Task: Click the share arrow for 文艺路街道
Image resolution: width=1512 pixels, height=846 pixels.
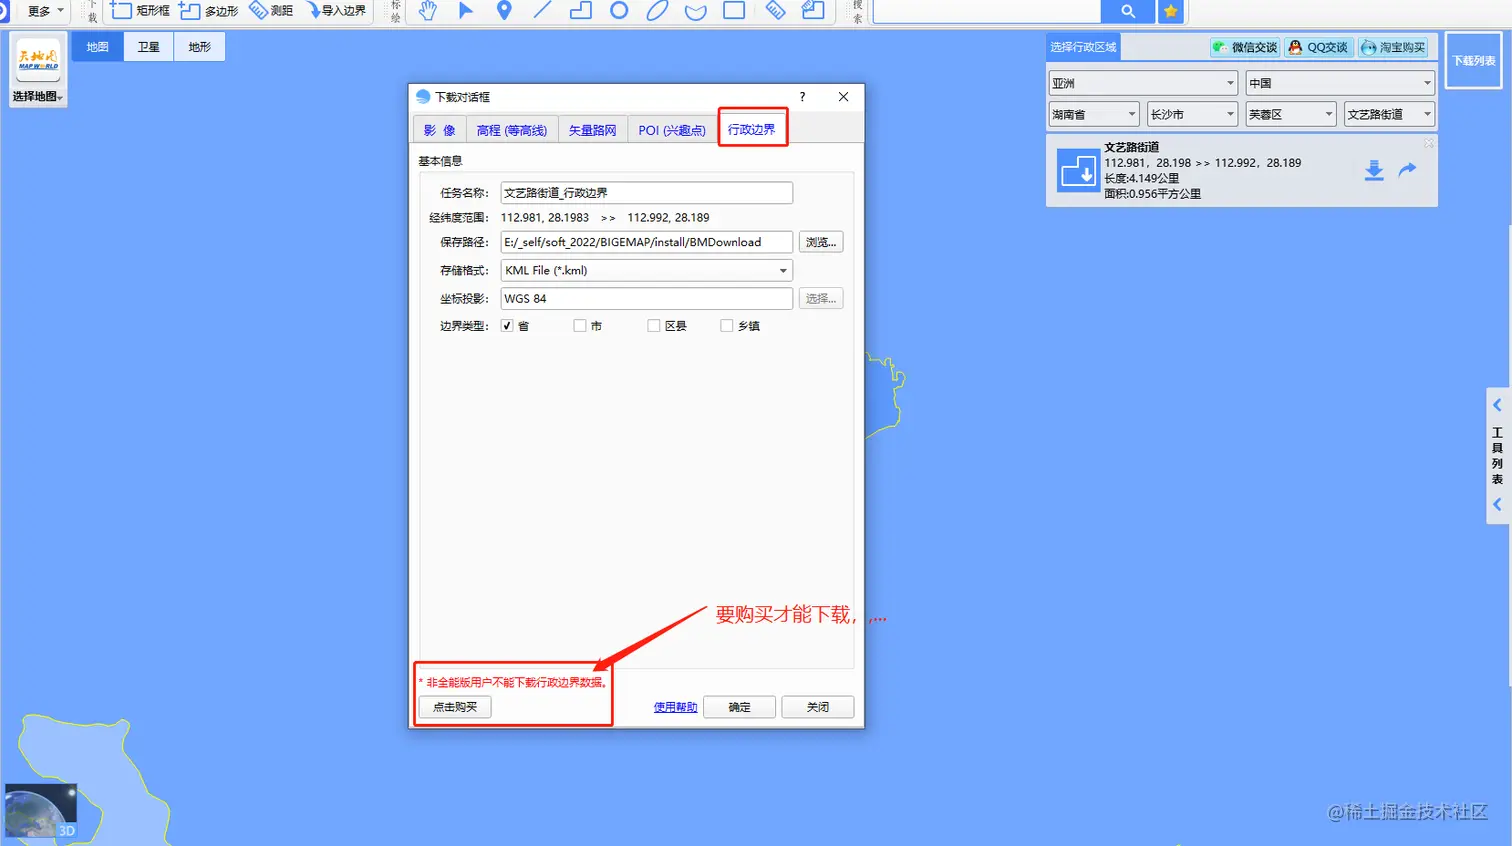Action: 1407,170
